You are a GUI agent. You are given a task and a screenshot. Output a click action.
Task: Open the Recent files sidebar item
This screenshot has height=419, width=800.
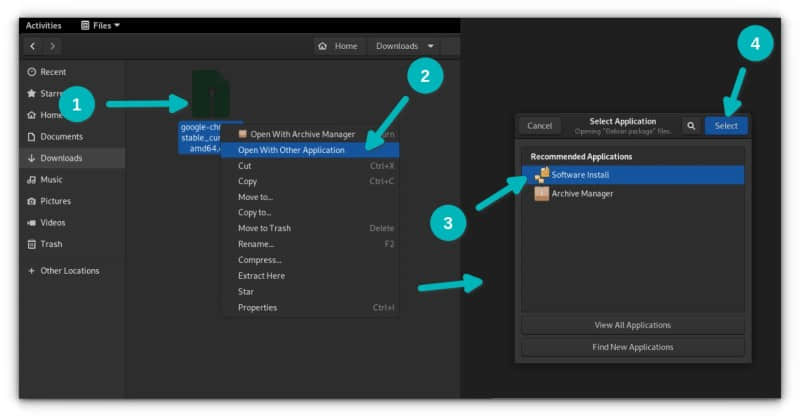click(x=53, y=72)
